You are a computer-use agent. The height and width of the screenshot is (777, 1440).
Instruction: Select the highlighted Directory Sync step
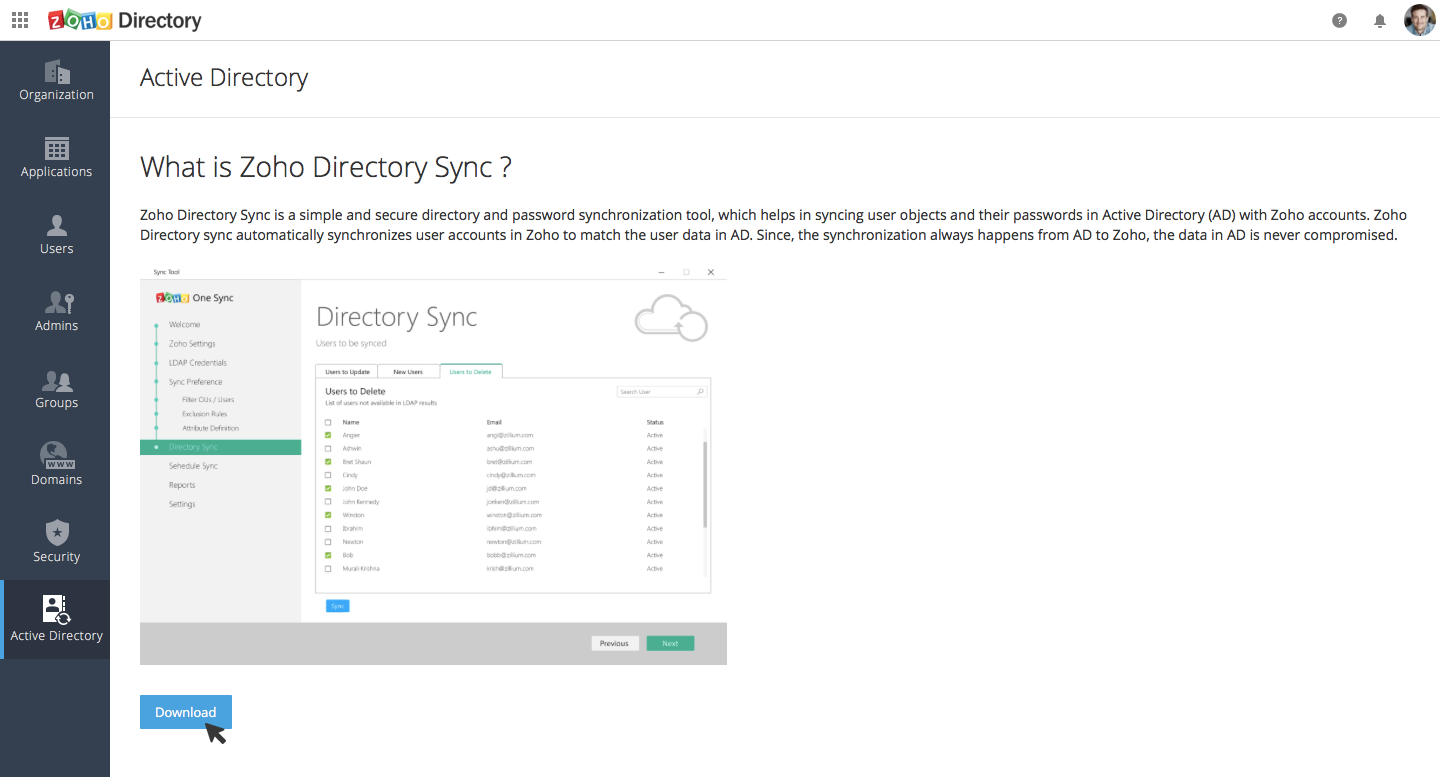click(220, 447)
